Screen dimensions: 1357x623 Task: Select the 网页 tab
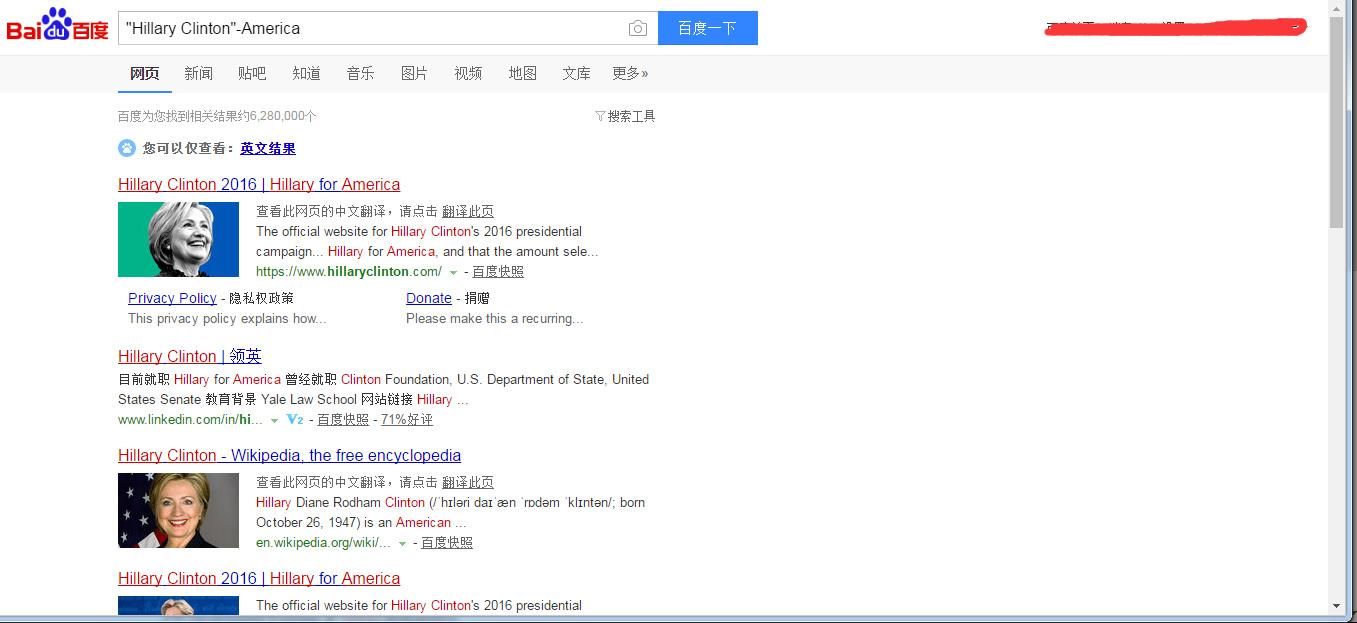point(145,73)
